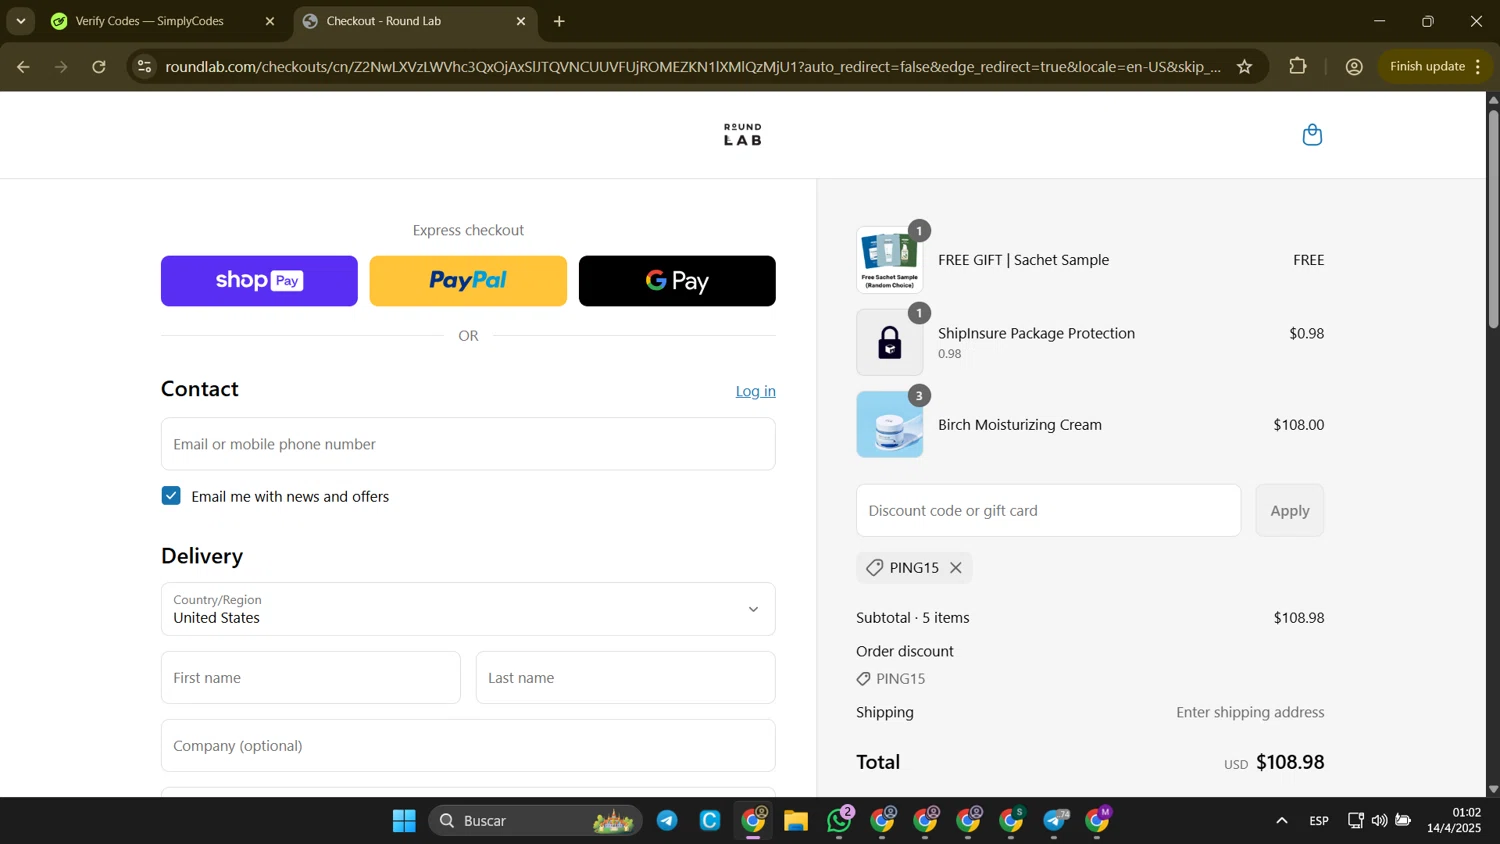Image resolution: width=1500 pixels, height=844 pixels.
Task: Open the Chrome menu three dots
Action: [1478, 67]
